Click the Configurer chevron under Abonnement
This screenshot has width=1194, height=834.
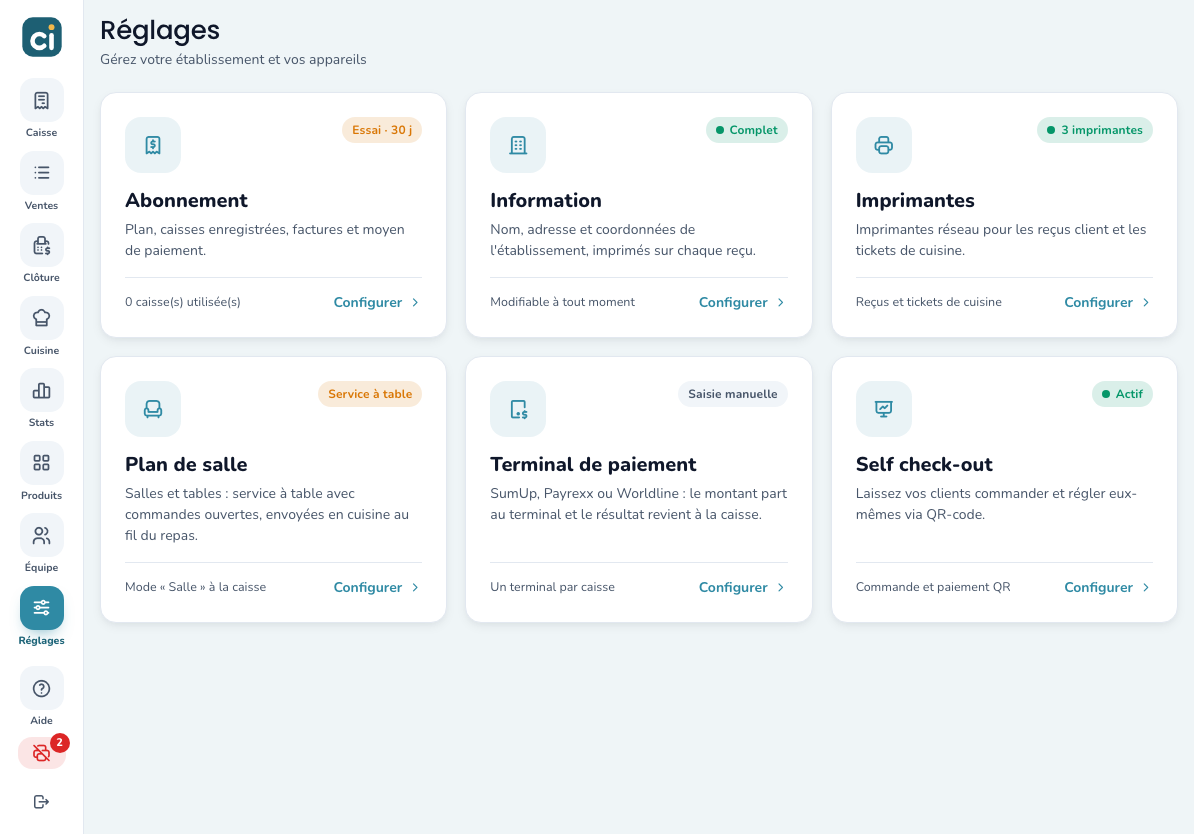pyautogui.click(x=415, y=302)
